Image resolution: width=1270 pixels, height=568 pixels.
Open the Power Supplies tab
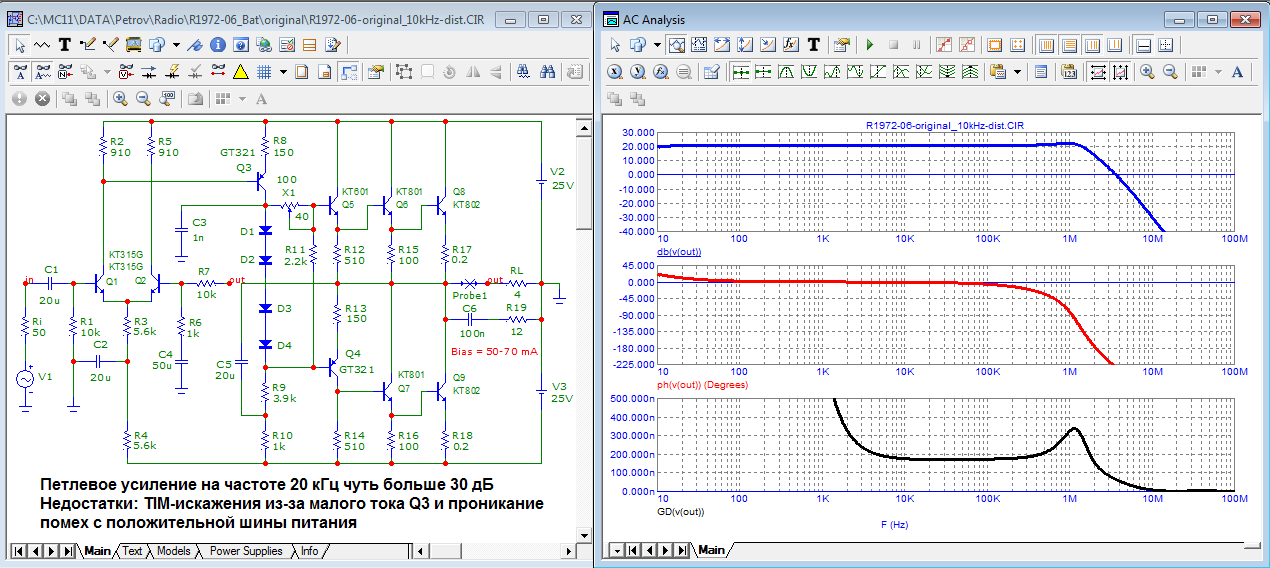point(246,551)
